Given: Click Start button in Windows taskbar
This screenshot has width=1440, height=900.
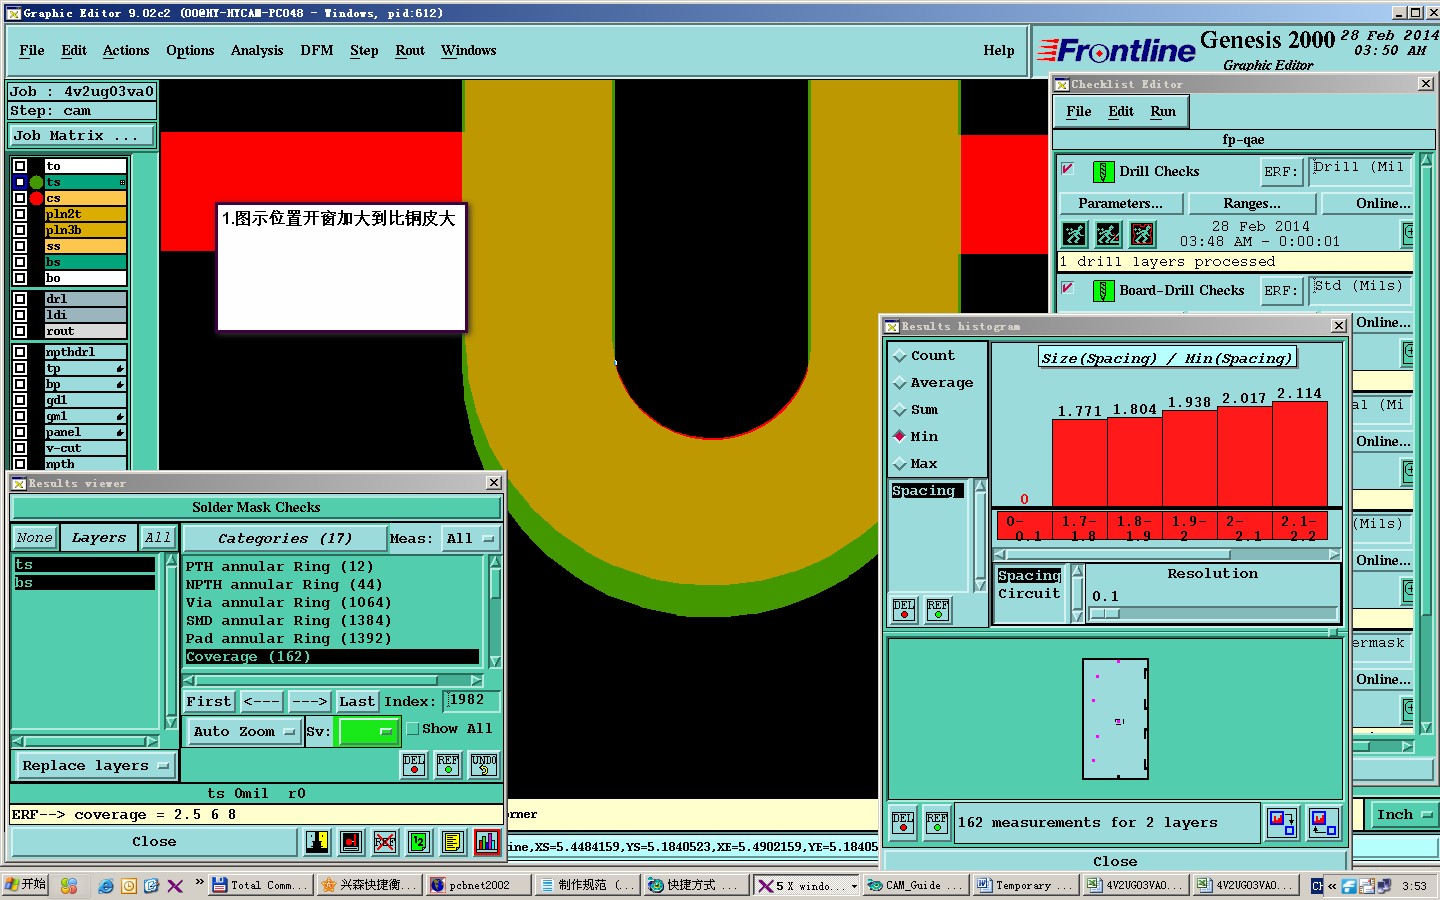Looking at the screenshot, I should pos(26,885).
